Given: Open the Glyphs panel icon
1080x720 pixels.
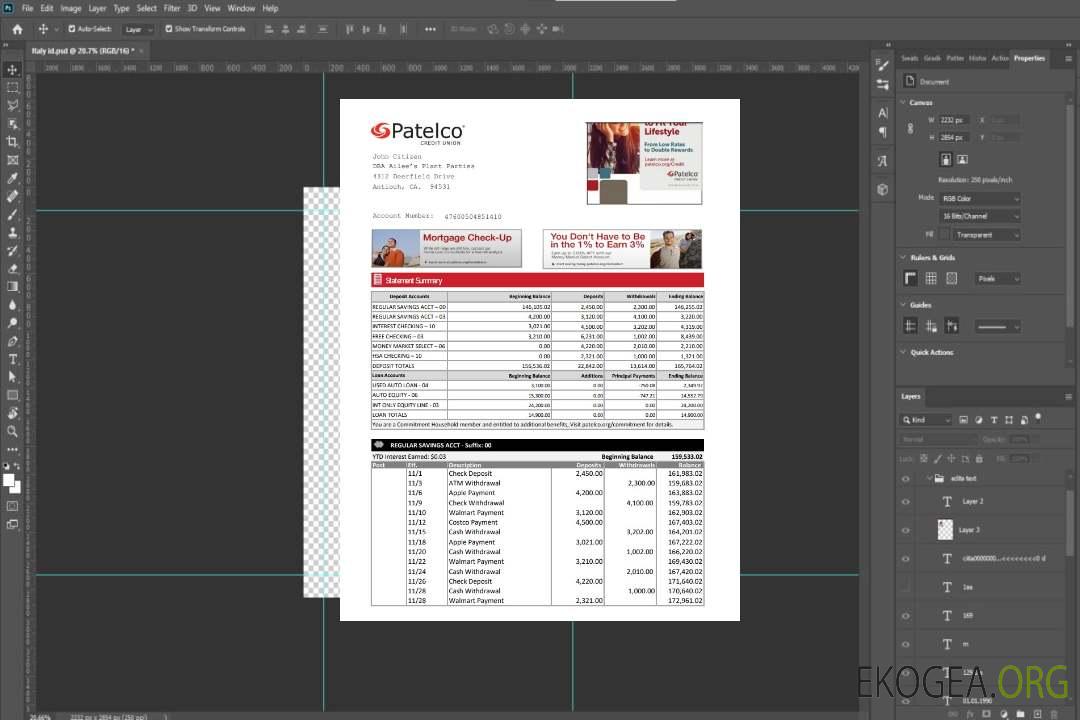Looking at the screenshot, I should [883, 161].
